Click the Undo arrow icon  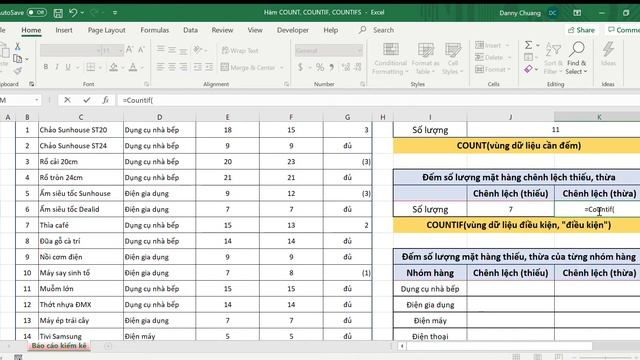(x=73, y=13)
